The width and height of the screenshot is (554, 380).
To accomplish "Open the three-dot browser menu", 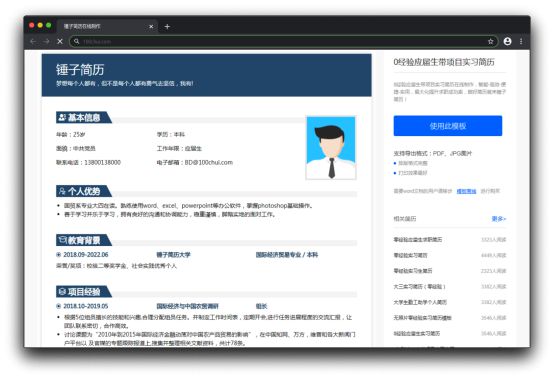I will click(521, 41).
